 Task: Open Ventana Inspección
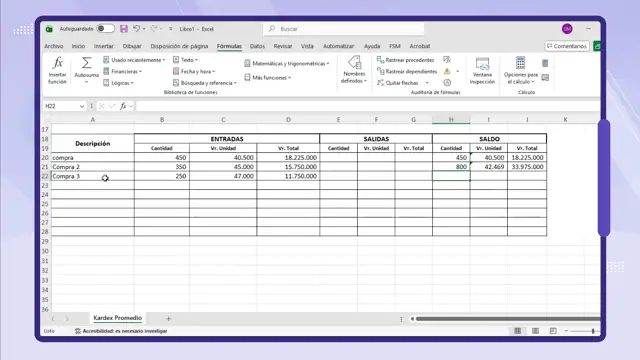(482, 71)
